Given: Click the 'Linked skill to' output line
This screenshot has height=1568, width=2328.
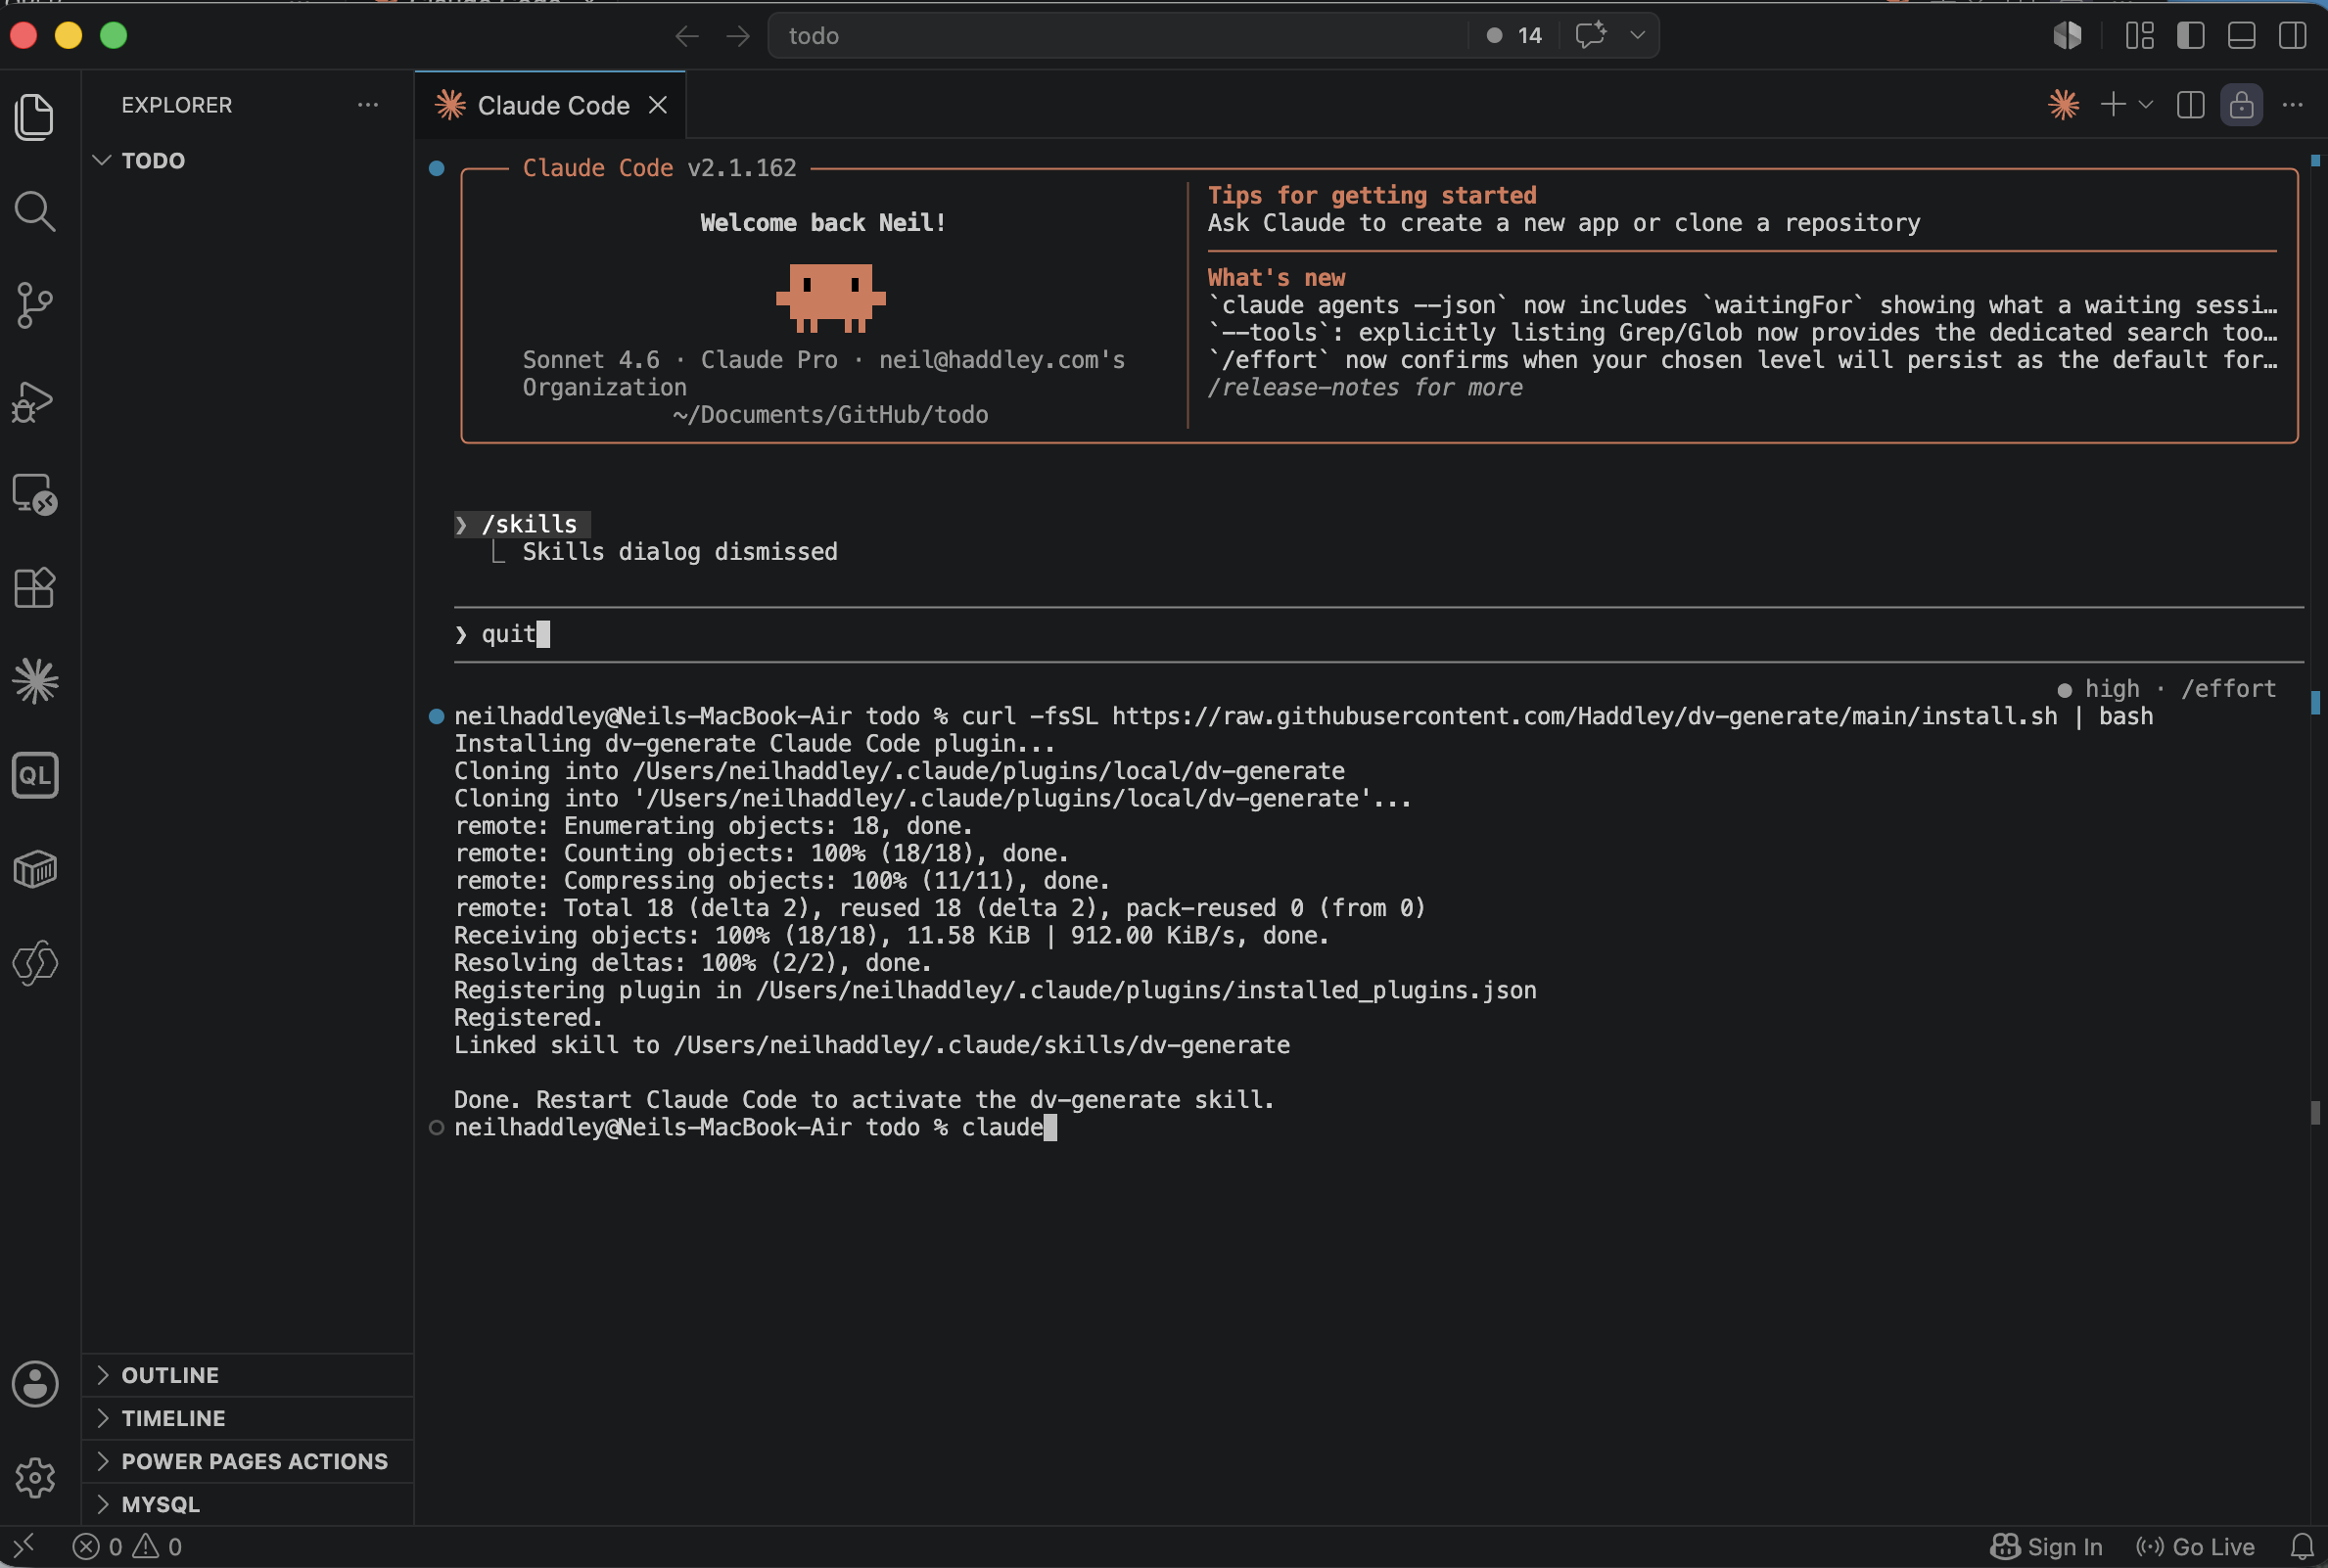Looking at the screenshot, I should click(x=872, y=1046).
